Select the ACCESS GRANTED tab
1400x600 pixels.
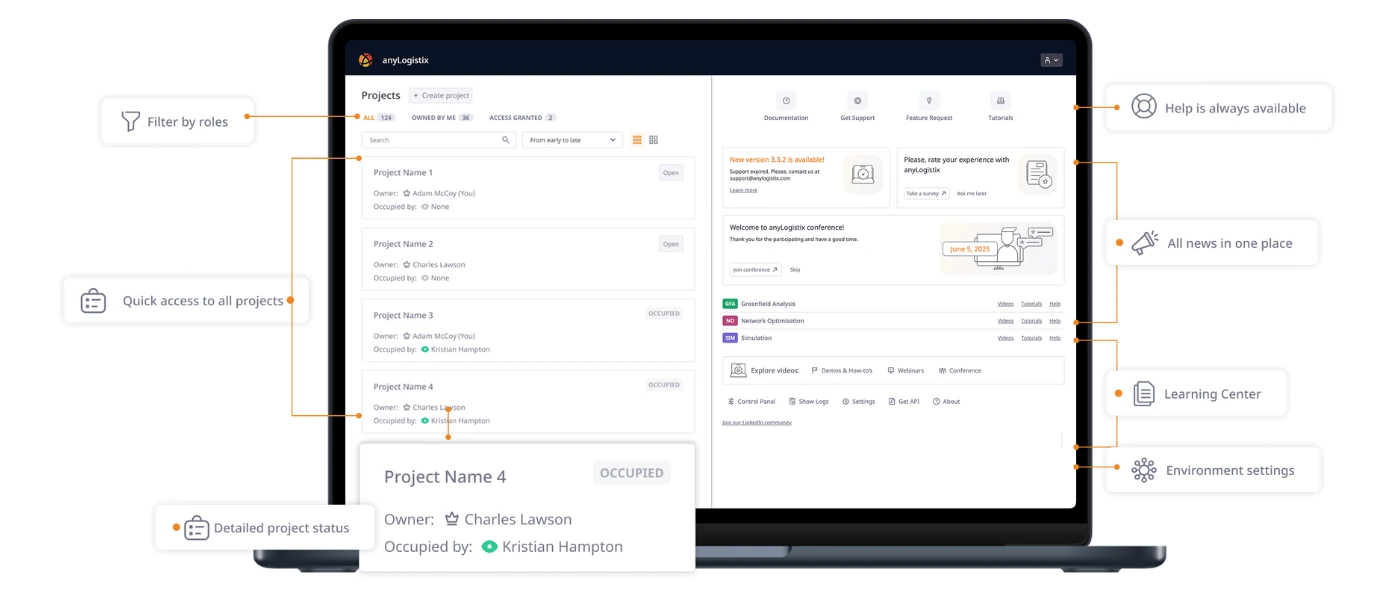(x=522, y=118)
